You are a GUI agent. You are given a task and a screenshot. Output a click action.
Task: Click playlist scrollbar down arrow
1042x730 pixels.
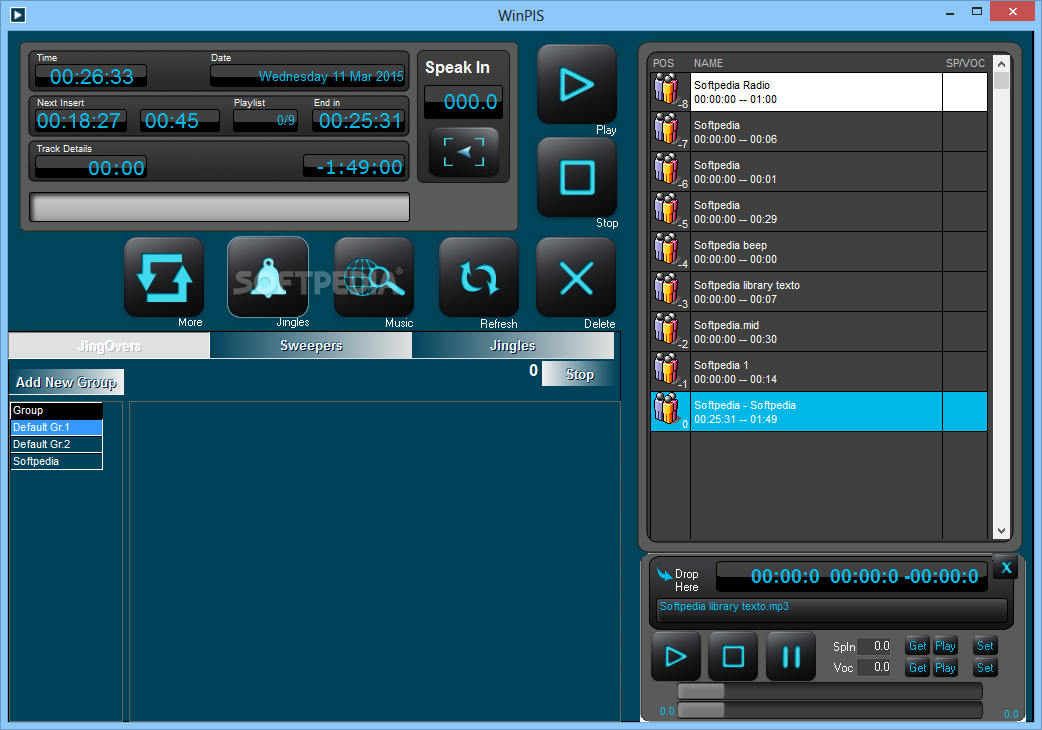(1001, 531)
